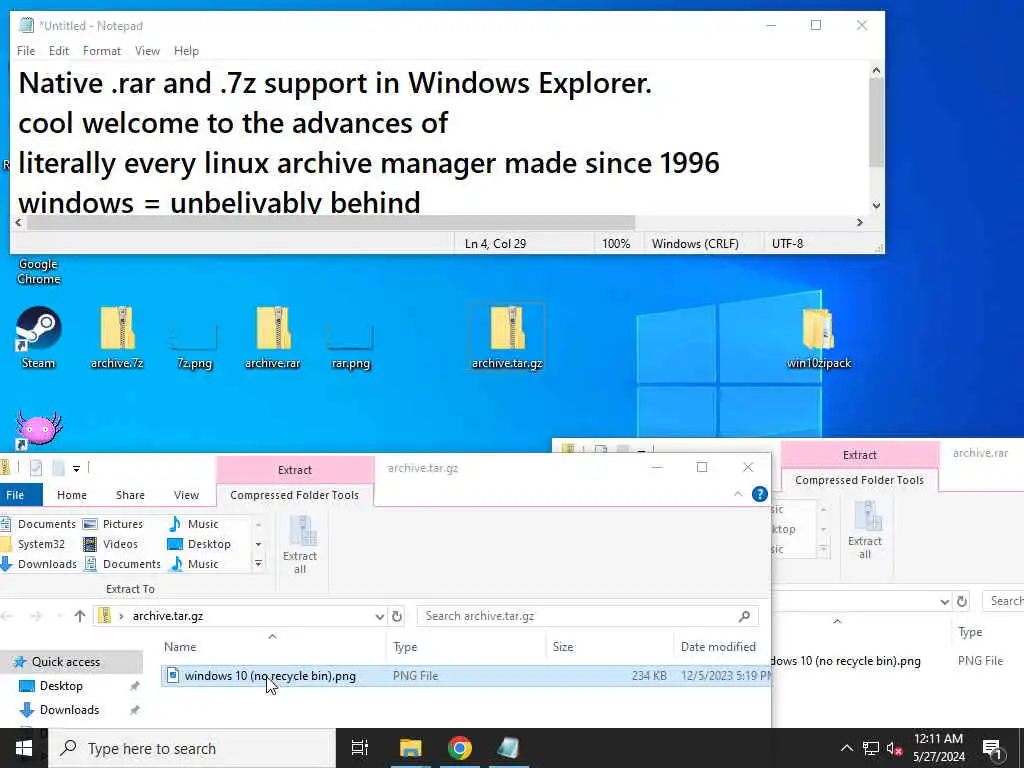Refresh the archive.tar.gz folder view
1024x768 pixels.
point(396,616)
